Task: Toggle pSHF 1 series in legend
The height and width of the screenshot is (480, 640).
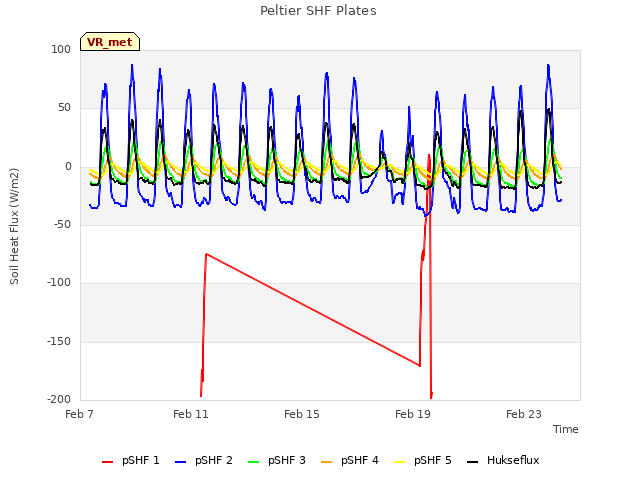Action: (x=131, y=460)
